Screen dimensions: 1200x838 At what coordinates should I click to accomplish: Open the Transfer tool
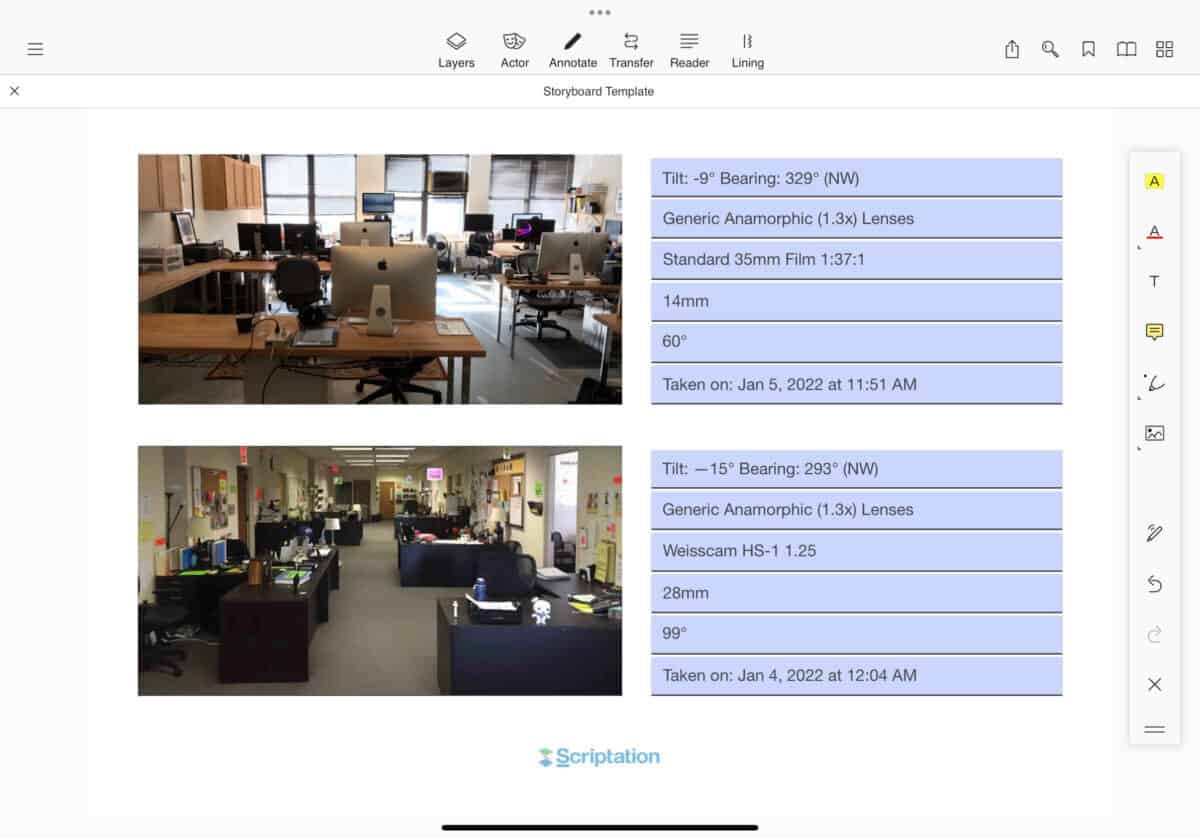click(631, 48)
